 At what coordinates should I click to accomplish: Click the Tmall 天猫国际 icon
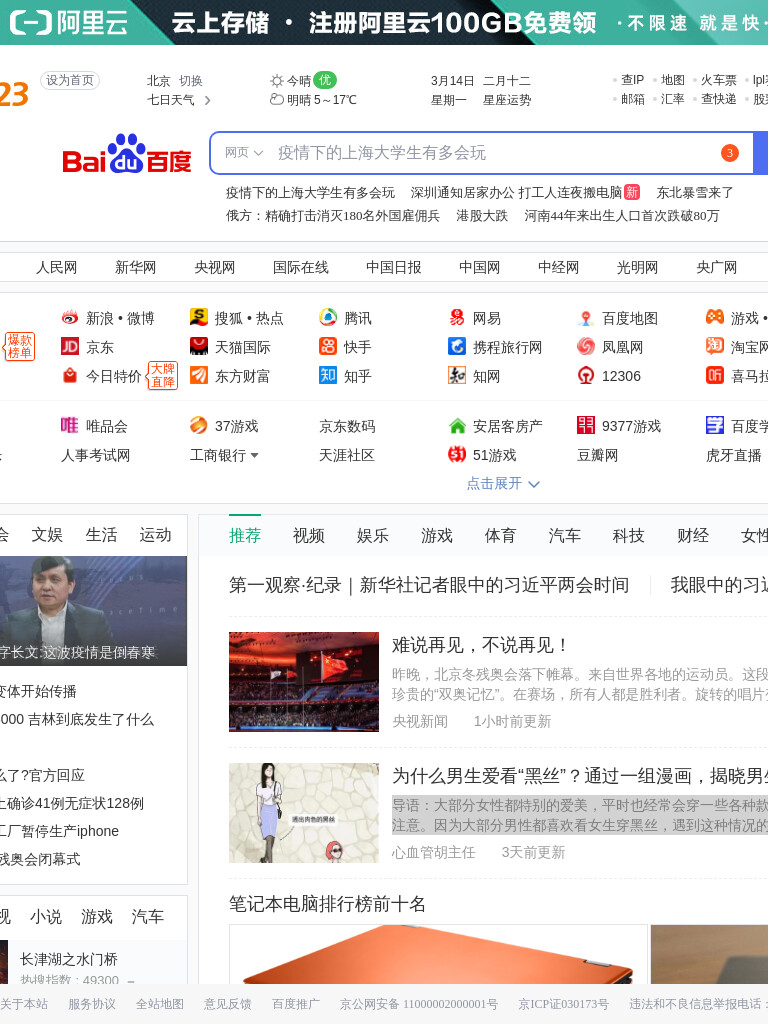[x=199, y=347]
